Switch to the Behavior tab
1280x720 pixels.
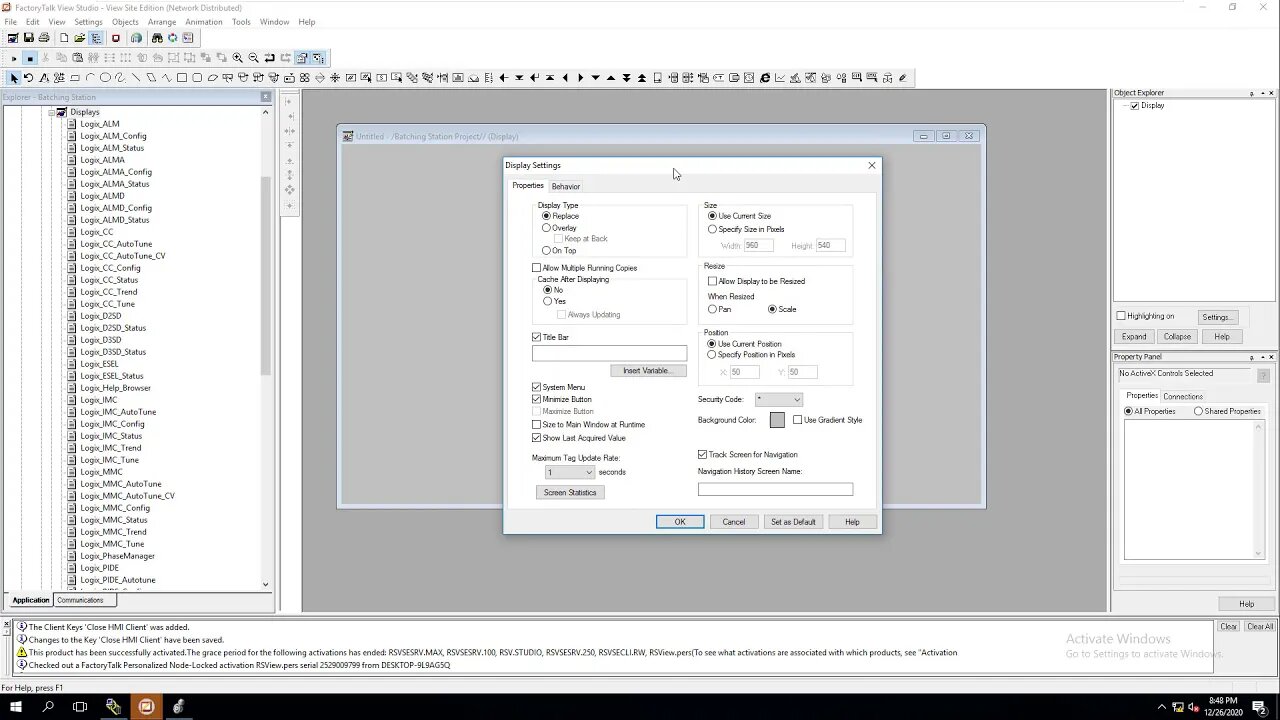coord(566,186)
